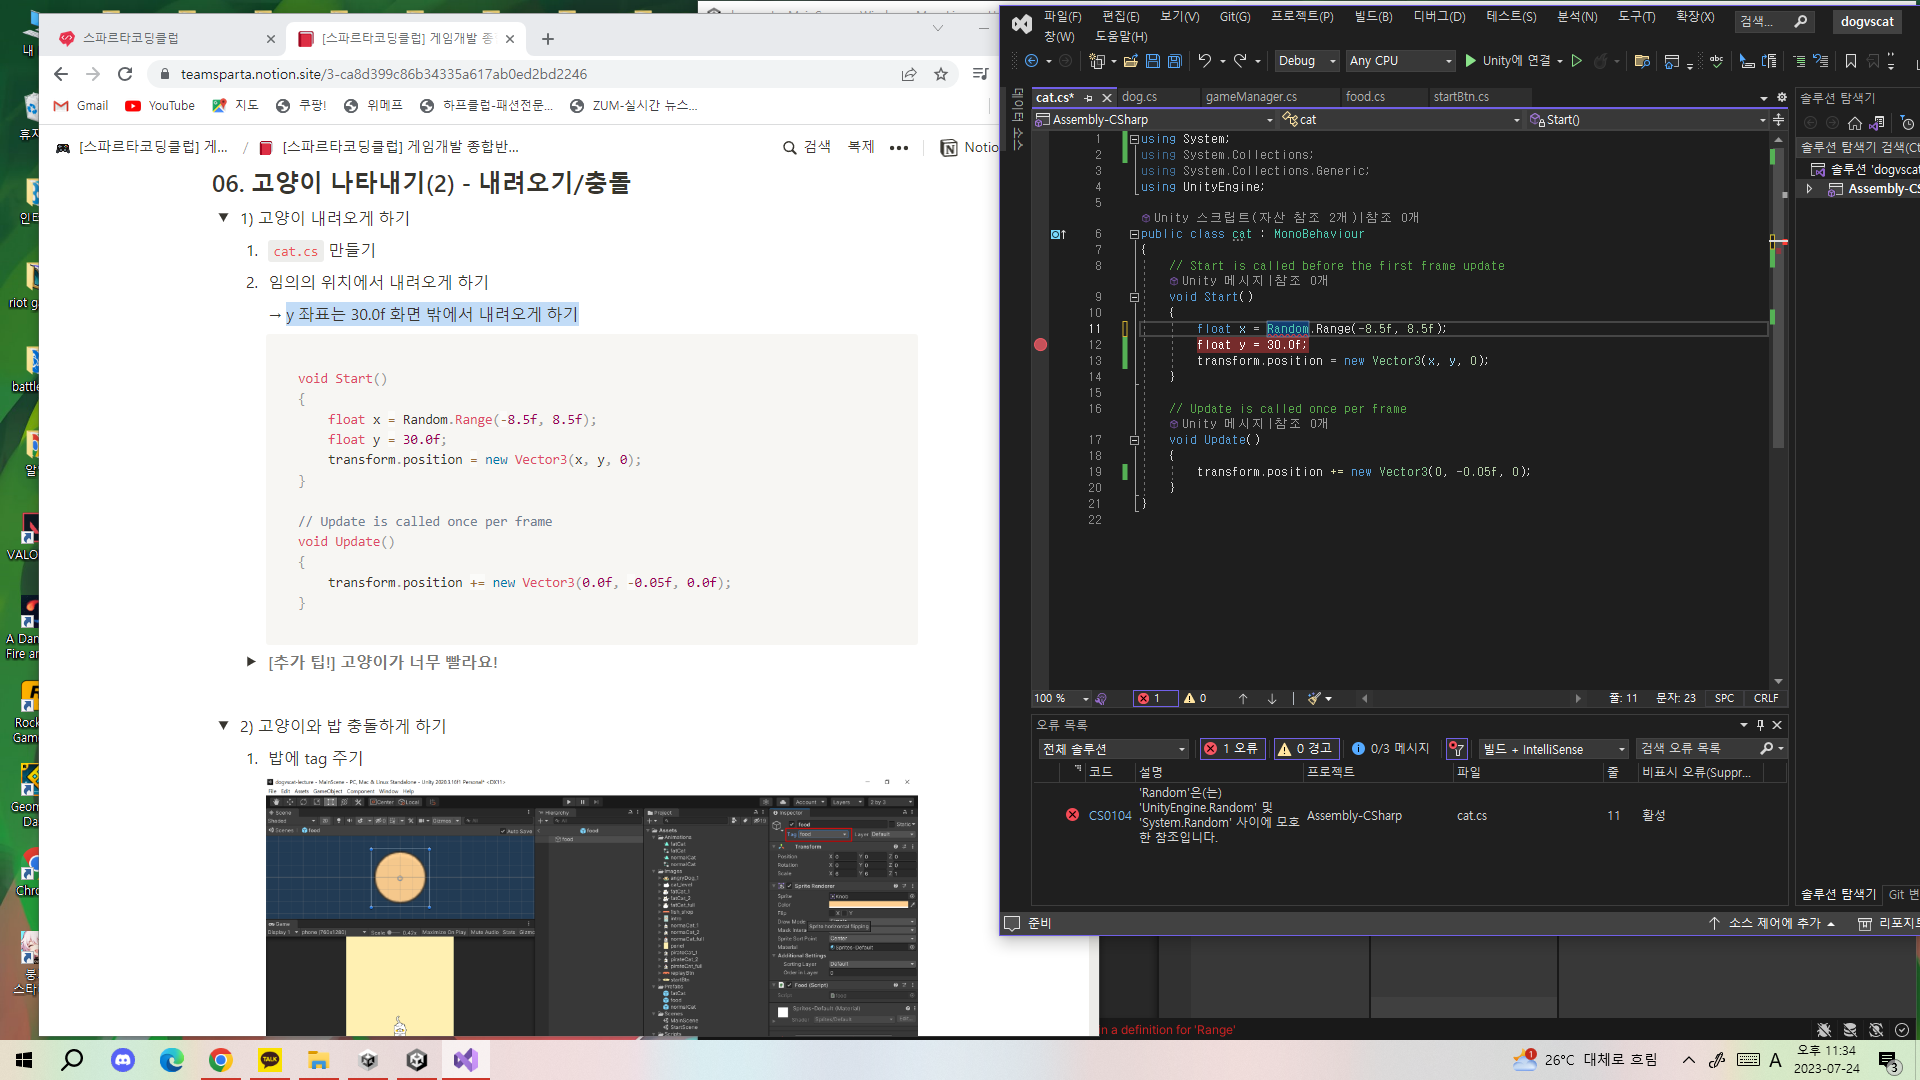Open the 빌드 + IntelliSense dropdown
The image size is (1920, 1080).
[x=1554, y=749]
